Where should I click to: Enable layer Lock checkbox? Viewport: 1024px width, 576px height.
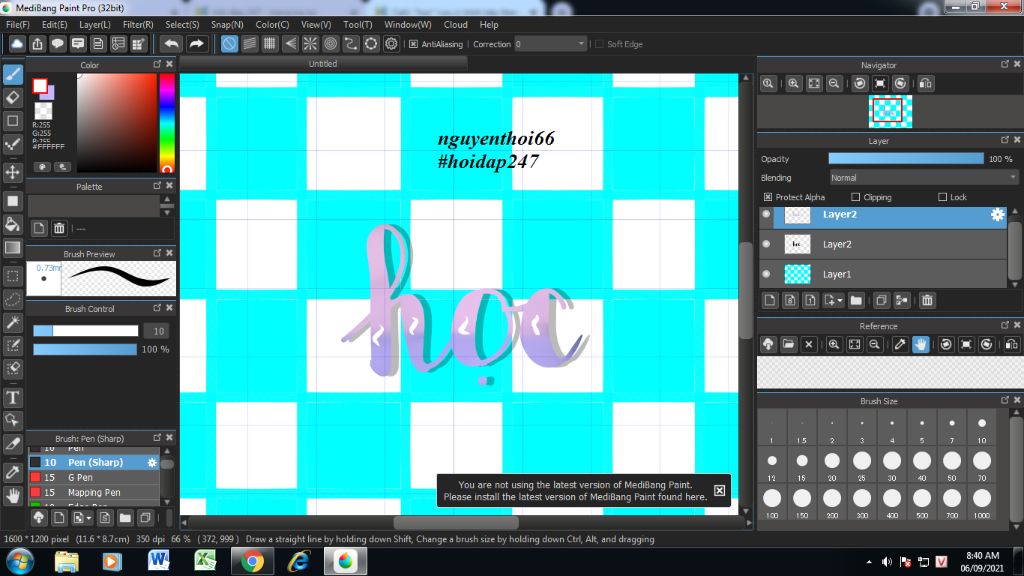coord(942,197)
